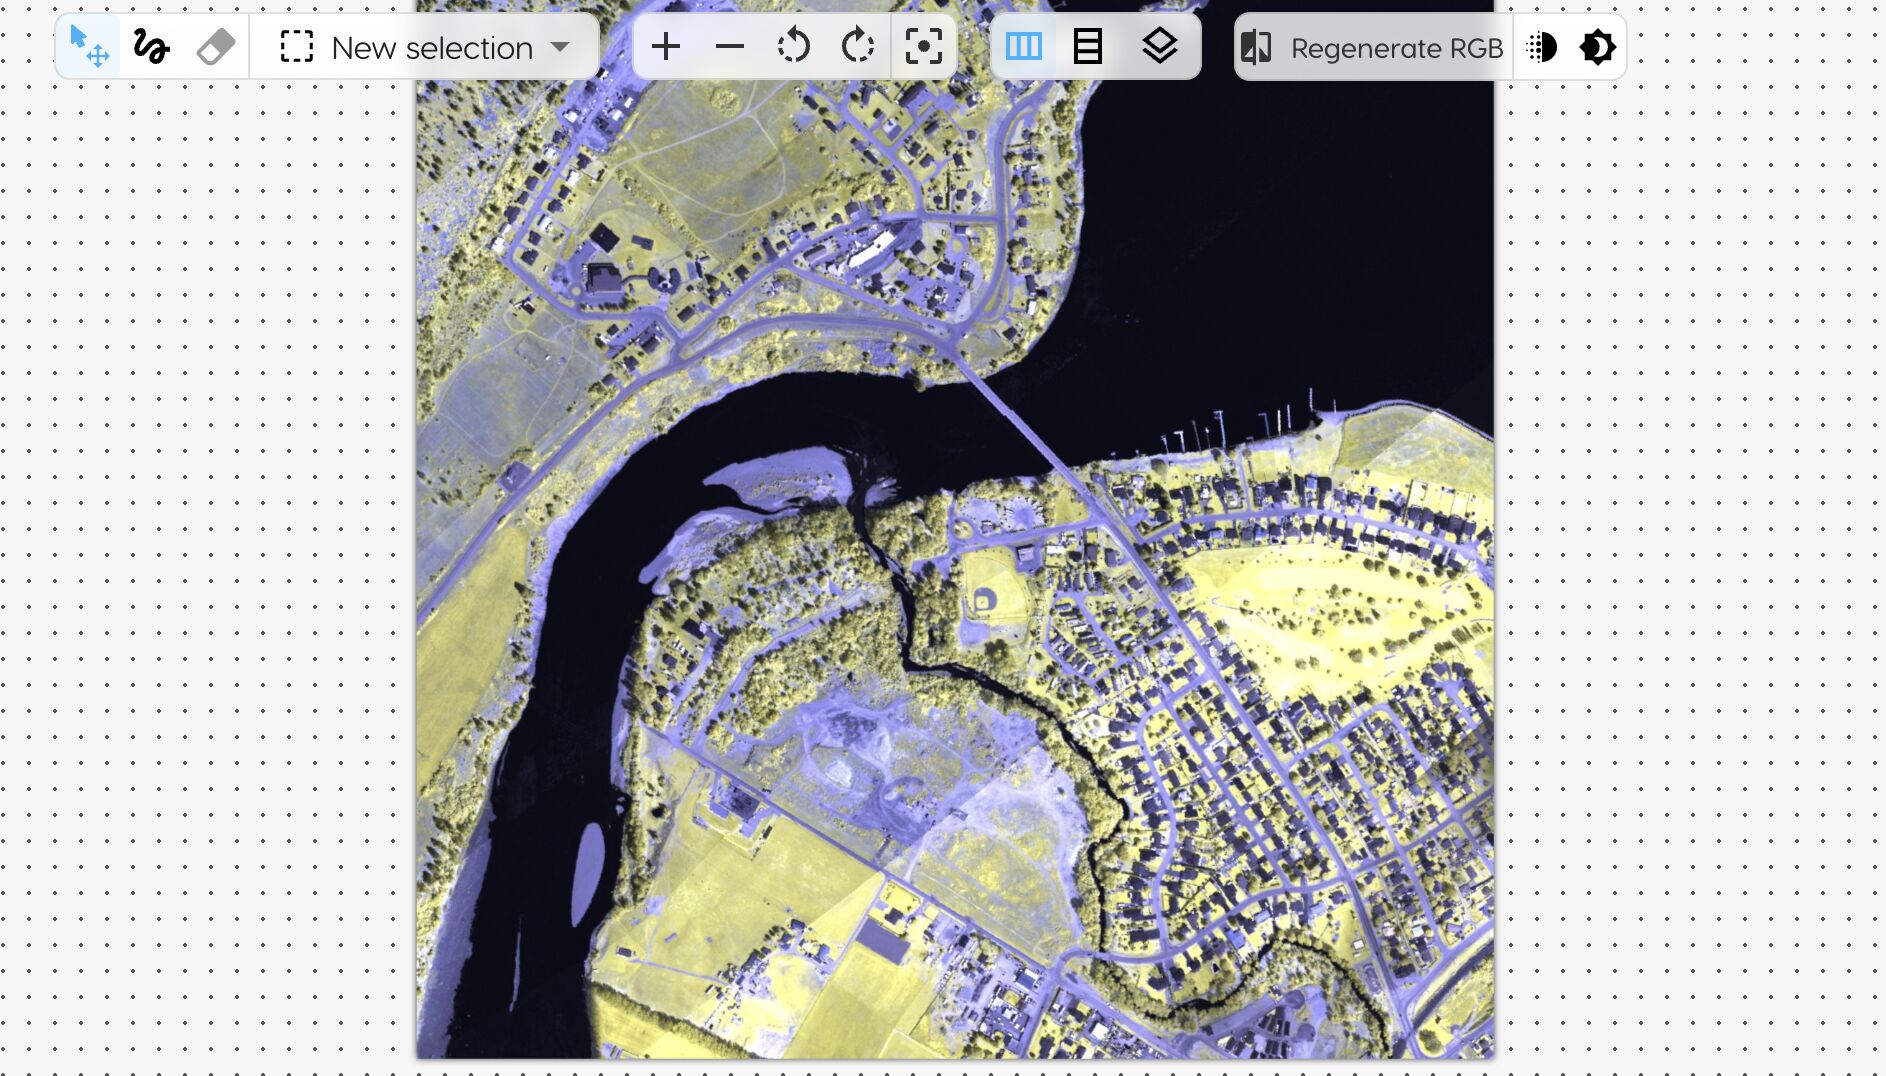Rotate the view counterclockwise
This screenshot has height=1076, width=1886.
794,46
